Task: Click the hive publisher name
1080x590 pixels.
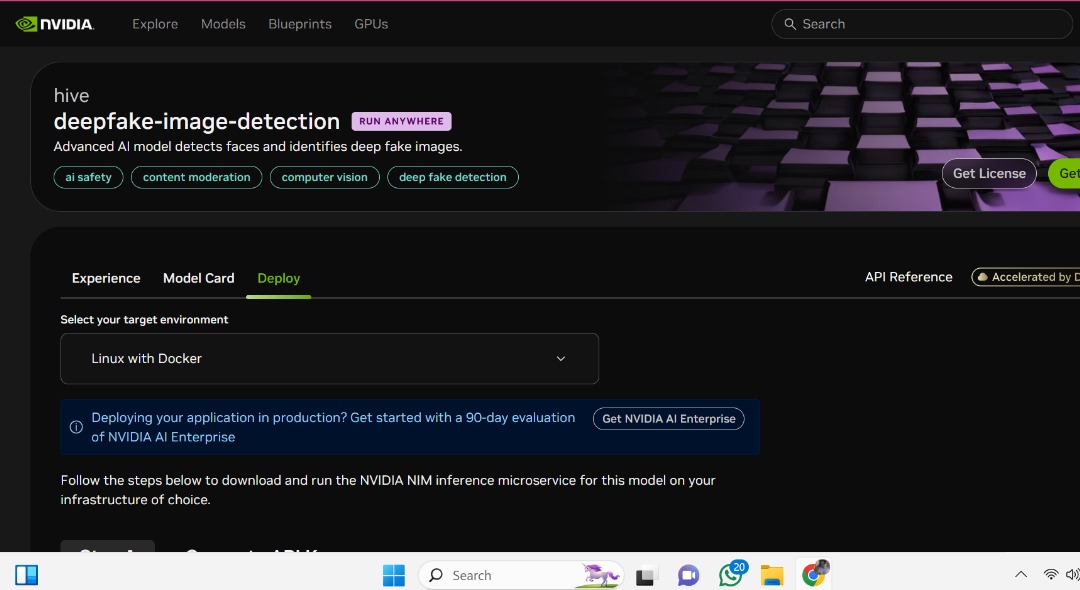Action: [x=72, y=96]
